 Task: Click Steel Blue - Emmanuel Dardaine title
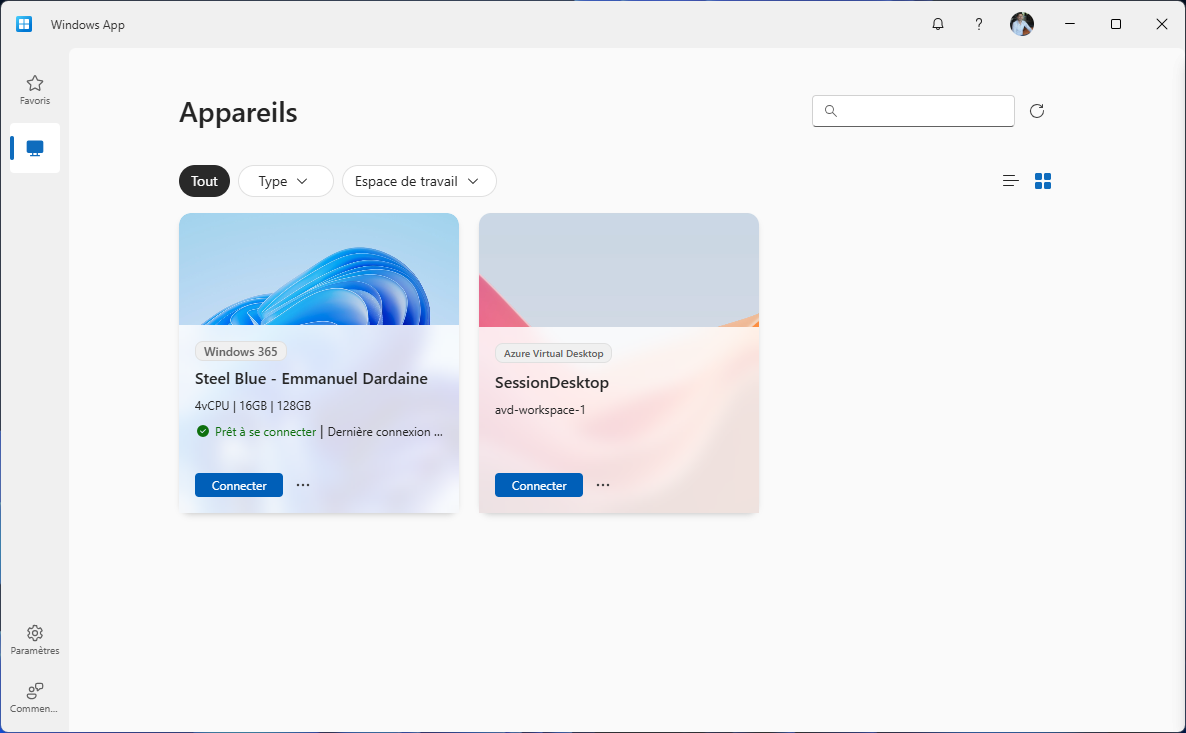point(311,378)
